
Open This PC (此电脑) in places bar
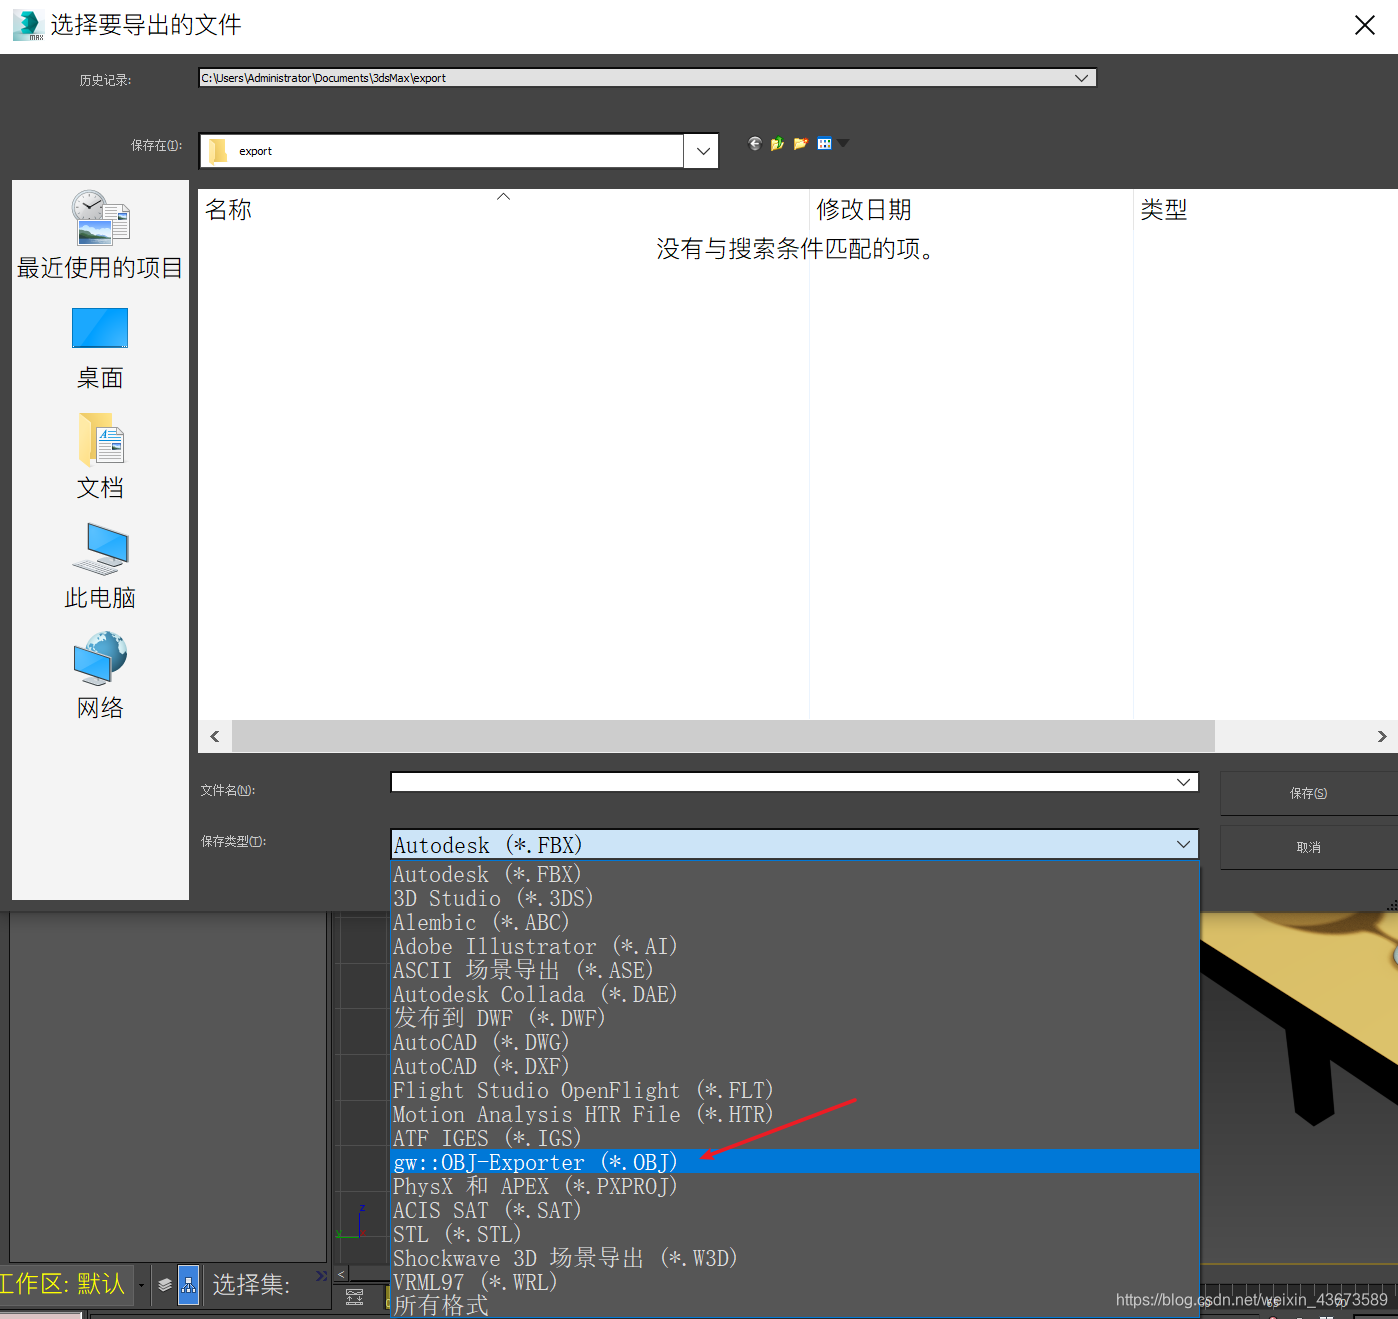100,567
